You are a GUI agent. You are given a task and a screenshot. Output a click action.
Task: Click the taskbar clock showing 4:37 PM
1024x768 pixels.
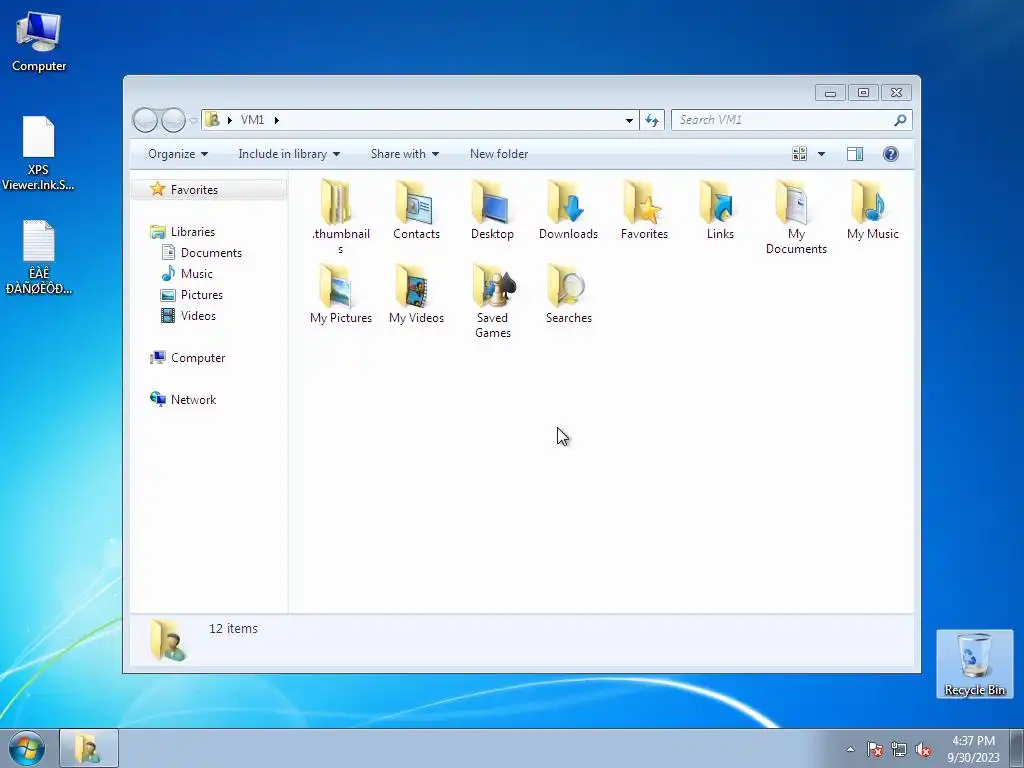(973, 749)
